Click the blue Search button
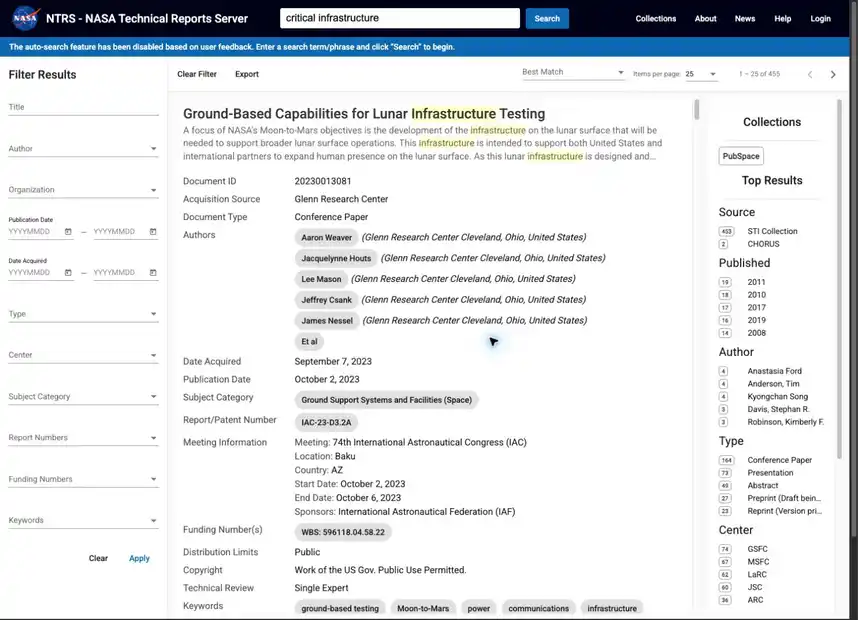This screenshot has width=858, height=620. pyautogui.click(x=547, y=19)
